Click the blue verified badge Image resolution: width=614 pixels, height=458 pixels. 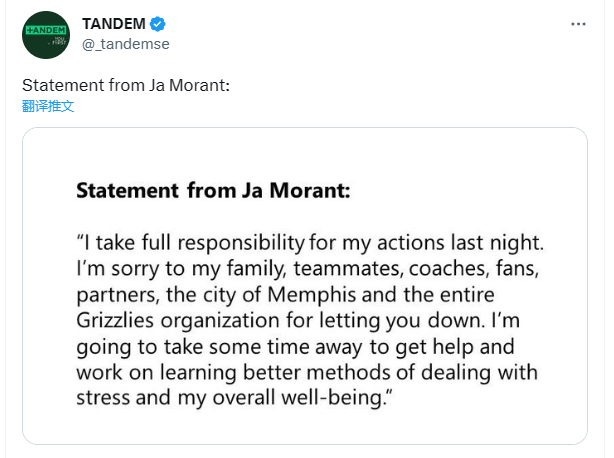158,24
